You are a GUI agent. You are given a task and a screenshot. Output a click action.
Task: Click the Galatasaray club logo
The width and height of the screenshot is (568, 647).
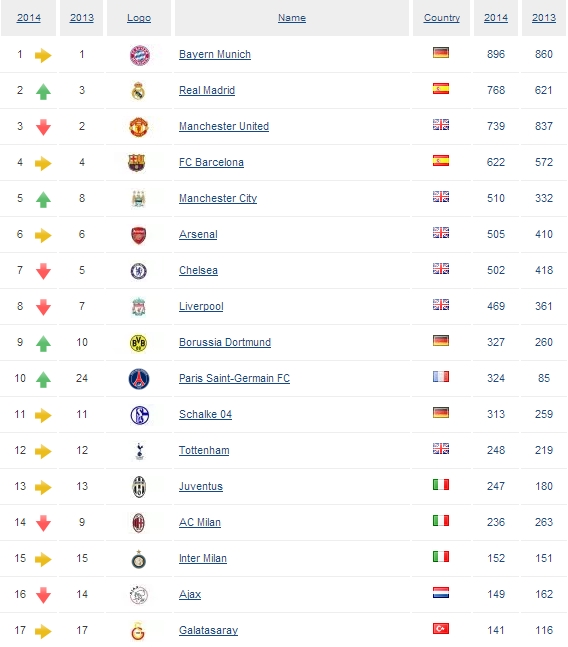(139, 631)
